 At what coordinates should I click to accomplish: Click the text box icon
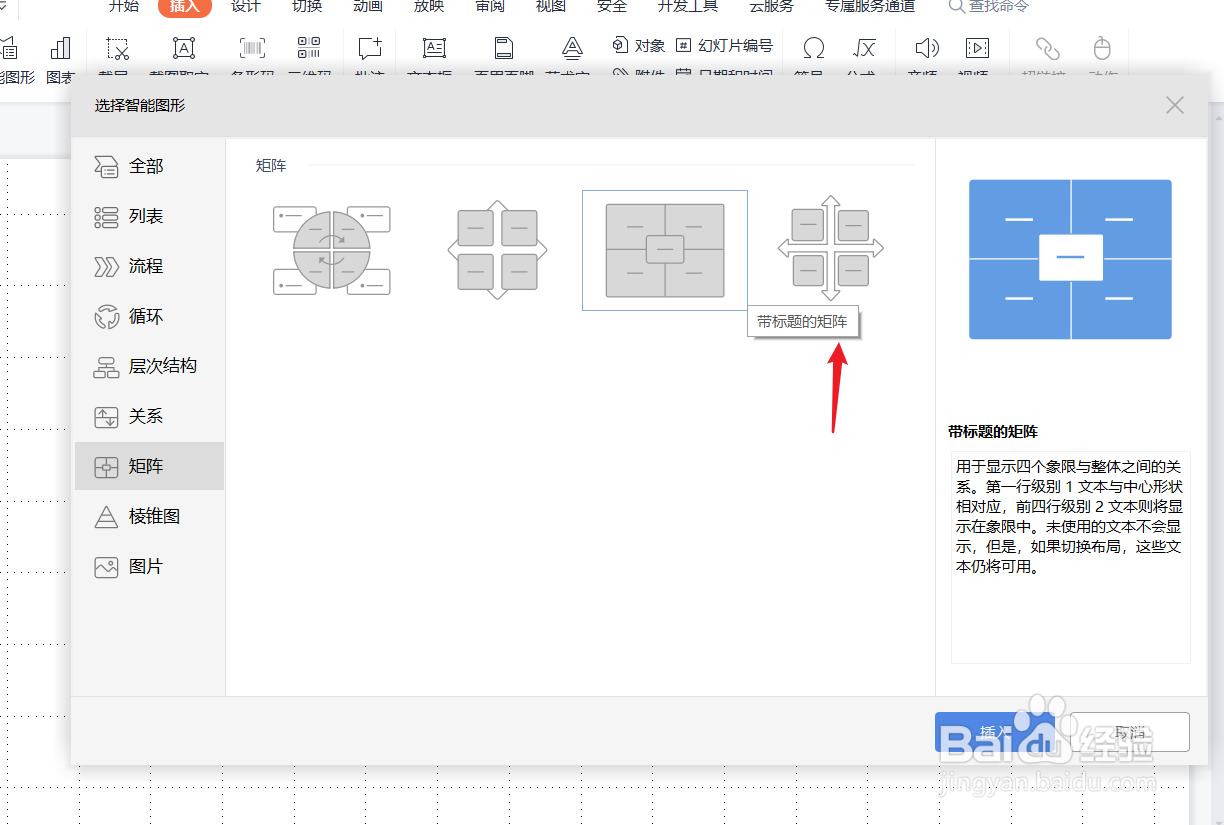pos(434,48)
